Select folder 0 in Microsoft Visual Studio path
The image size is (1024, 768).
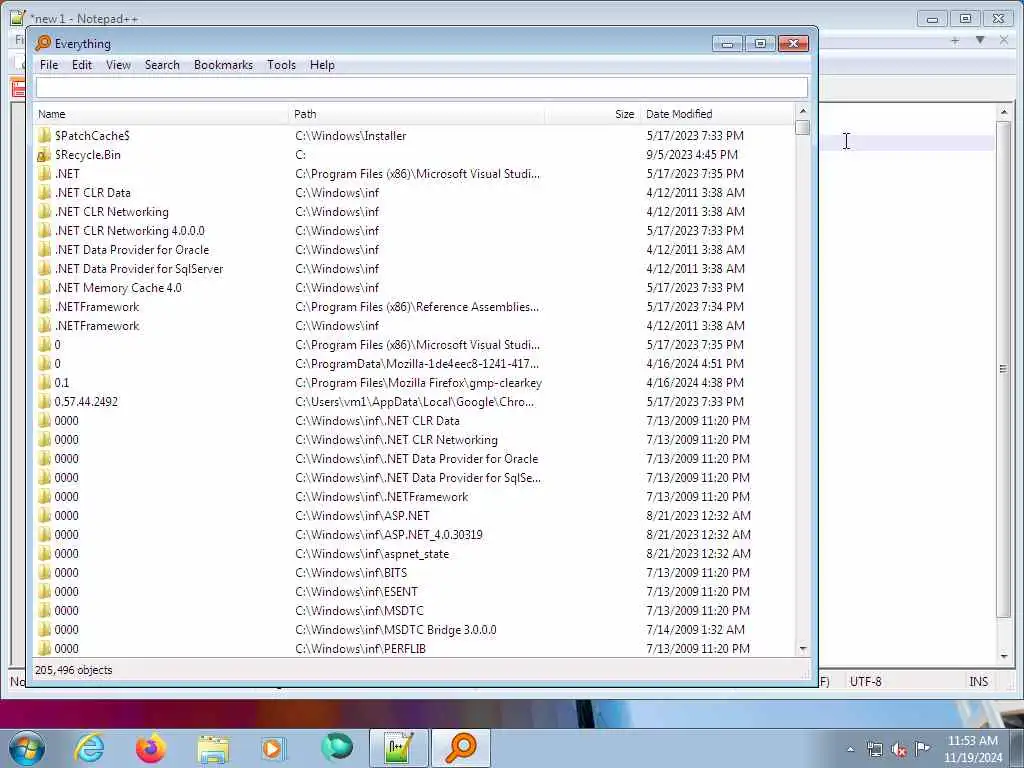tap(57, 345)
